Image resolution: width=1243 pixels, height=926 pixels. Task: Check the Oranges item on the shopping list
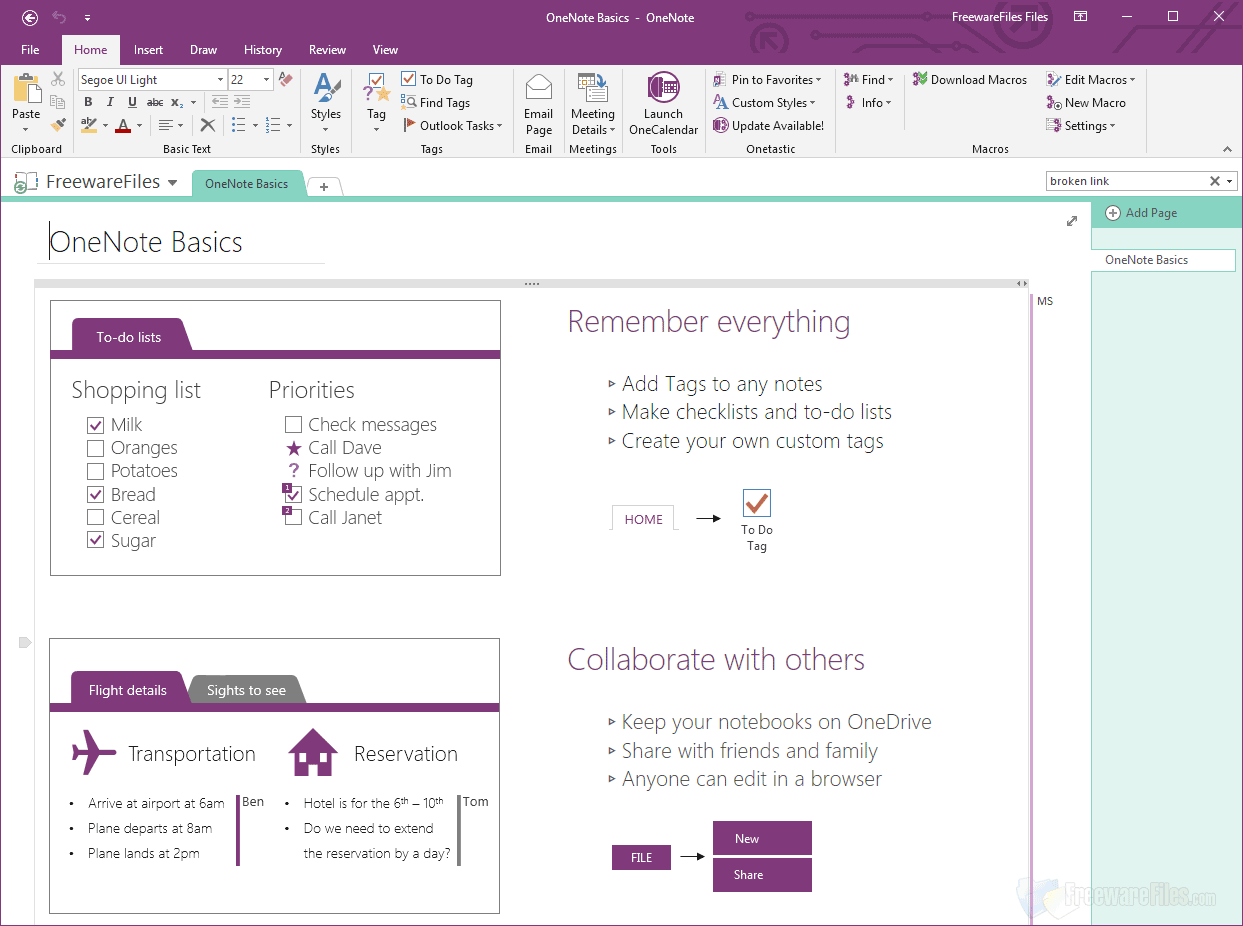click(x=96, y=447)
